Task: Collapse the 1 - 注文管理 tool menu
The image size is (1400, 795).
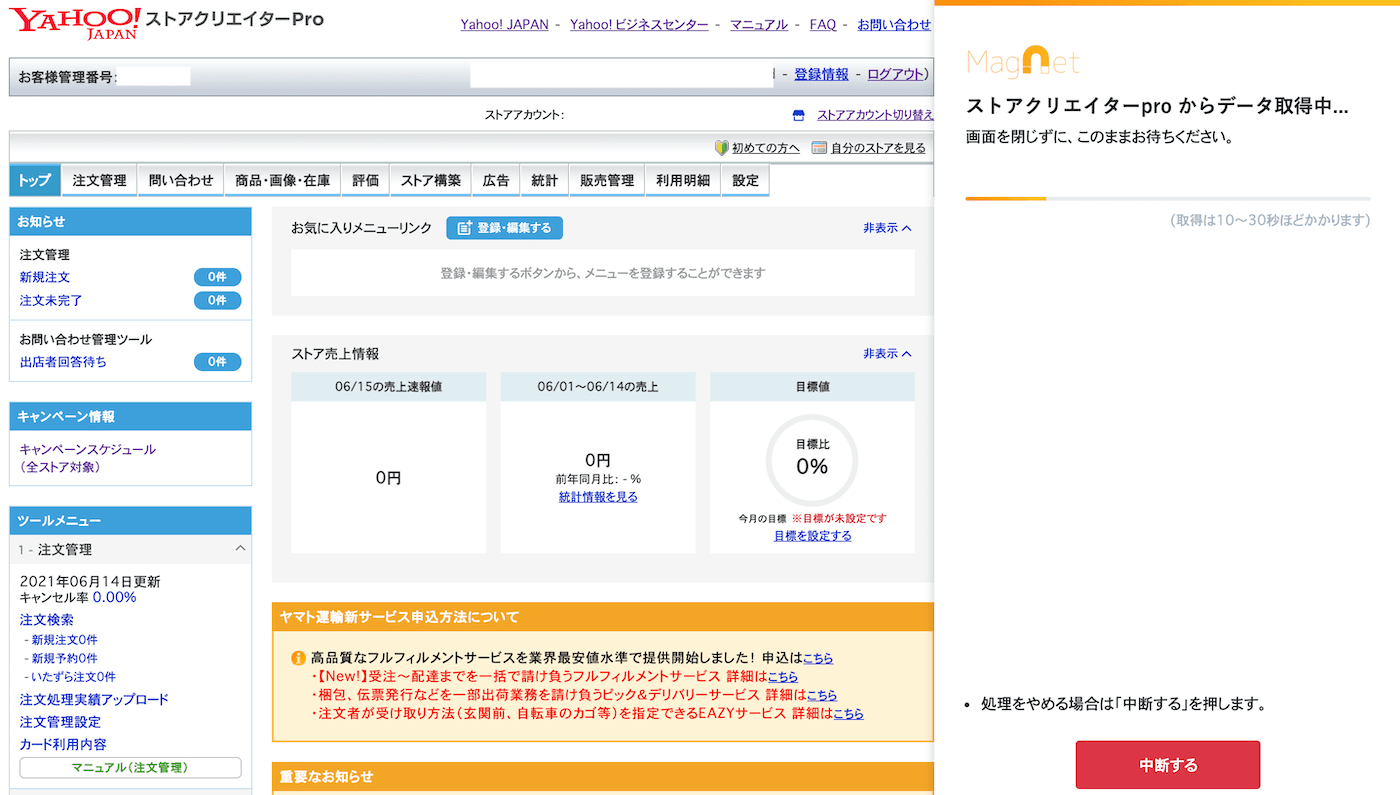Action: tap(240, 549)
